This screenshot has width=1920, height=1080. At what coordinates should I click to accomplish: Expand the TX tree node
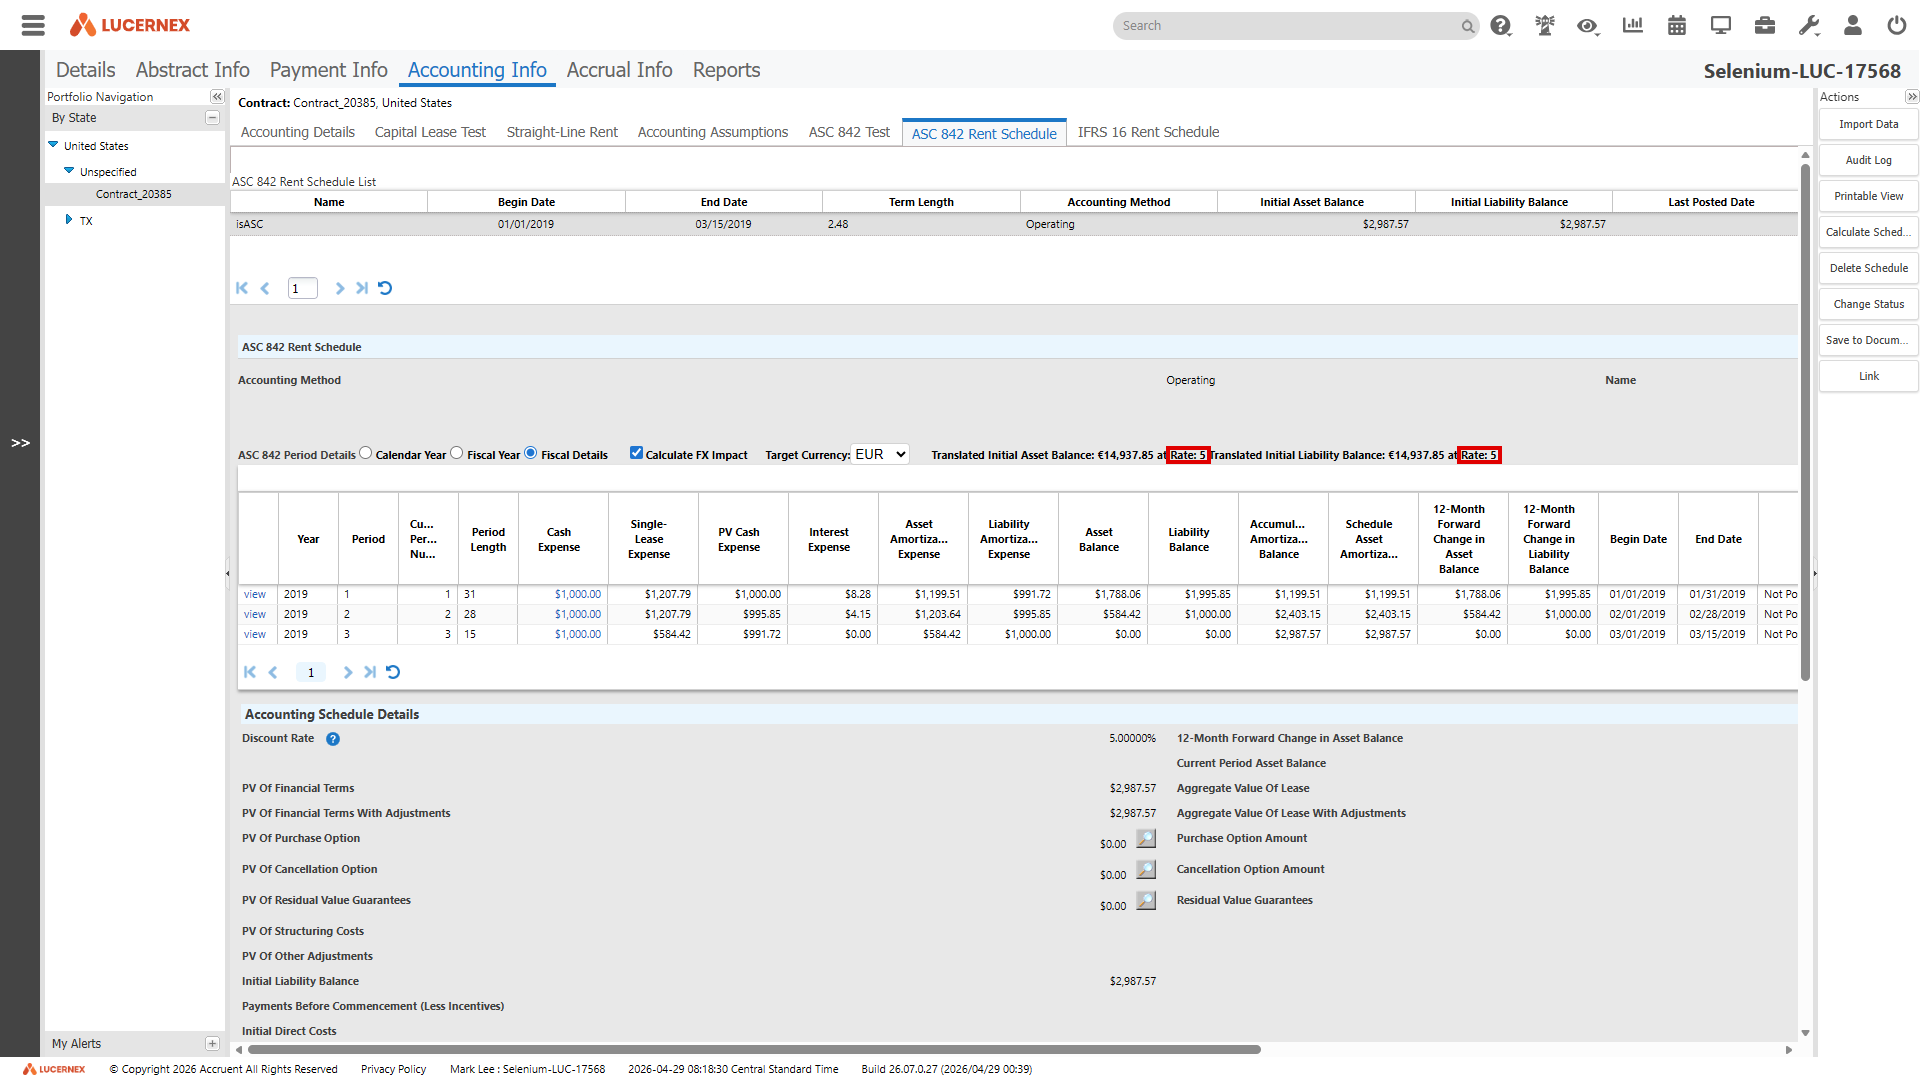tap(69, 219)
